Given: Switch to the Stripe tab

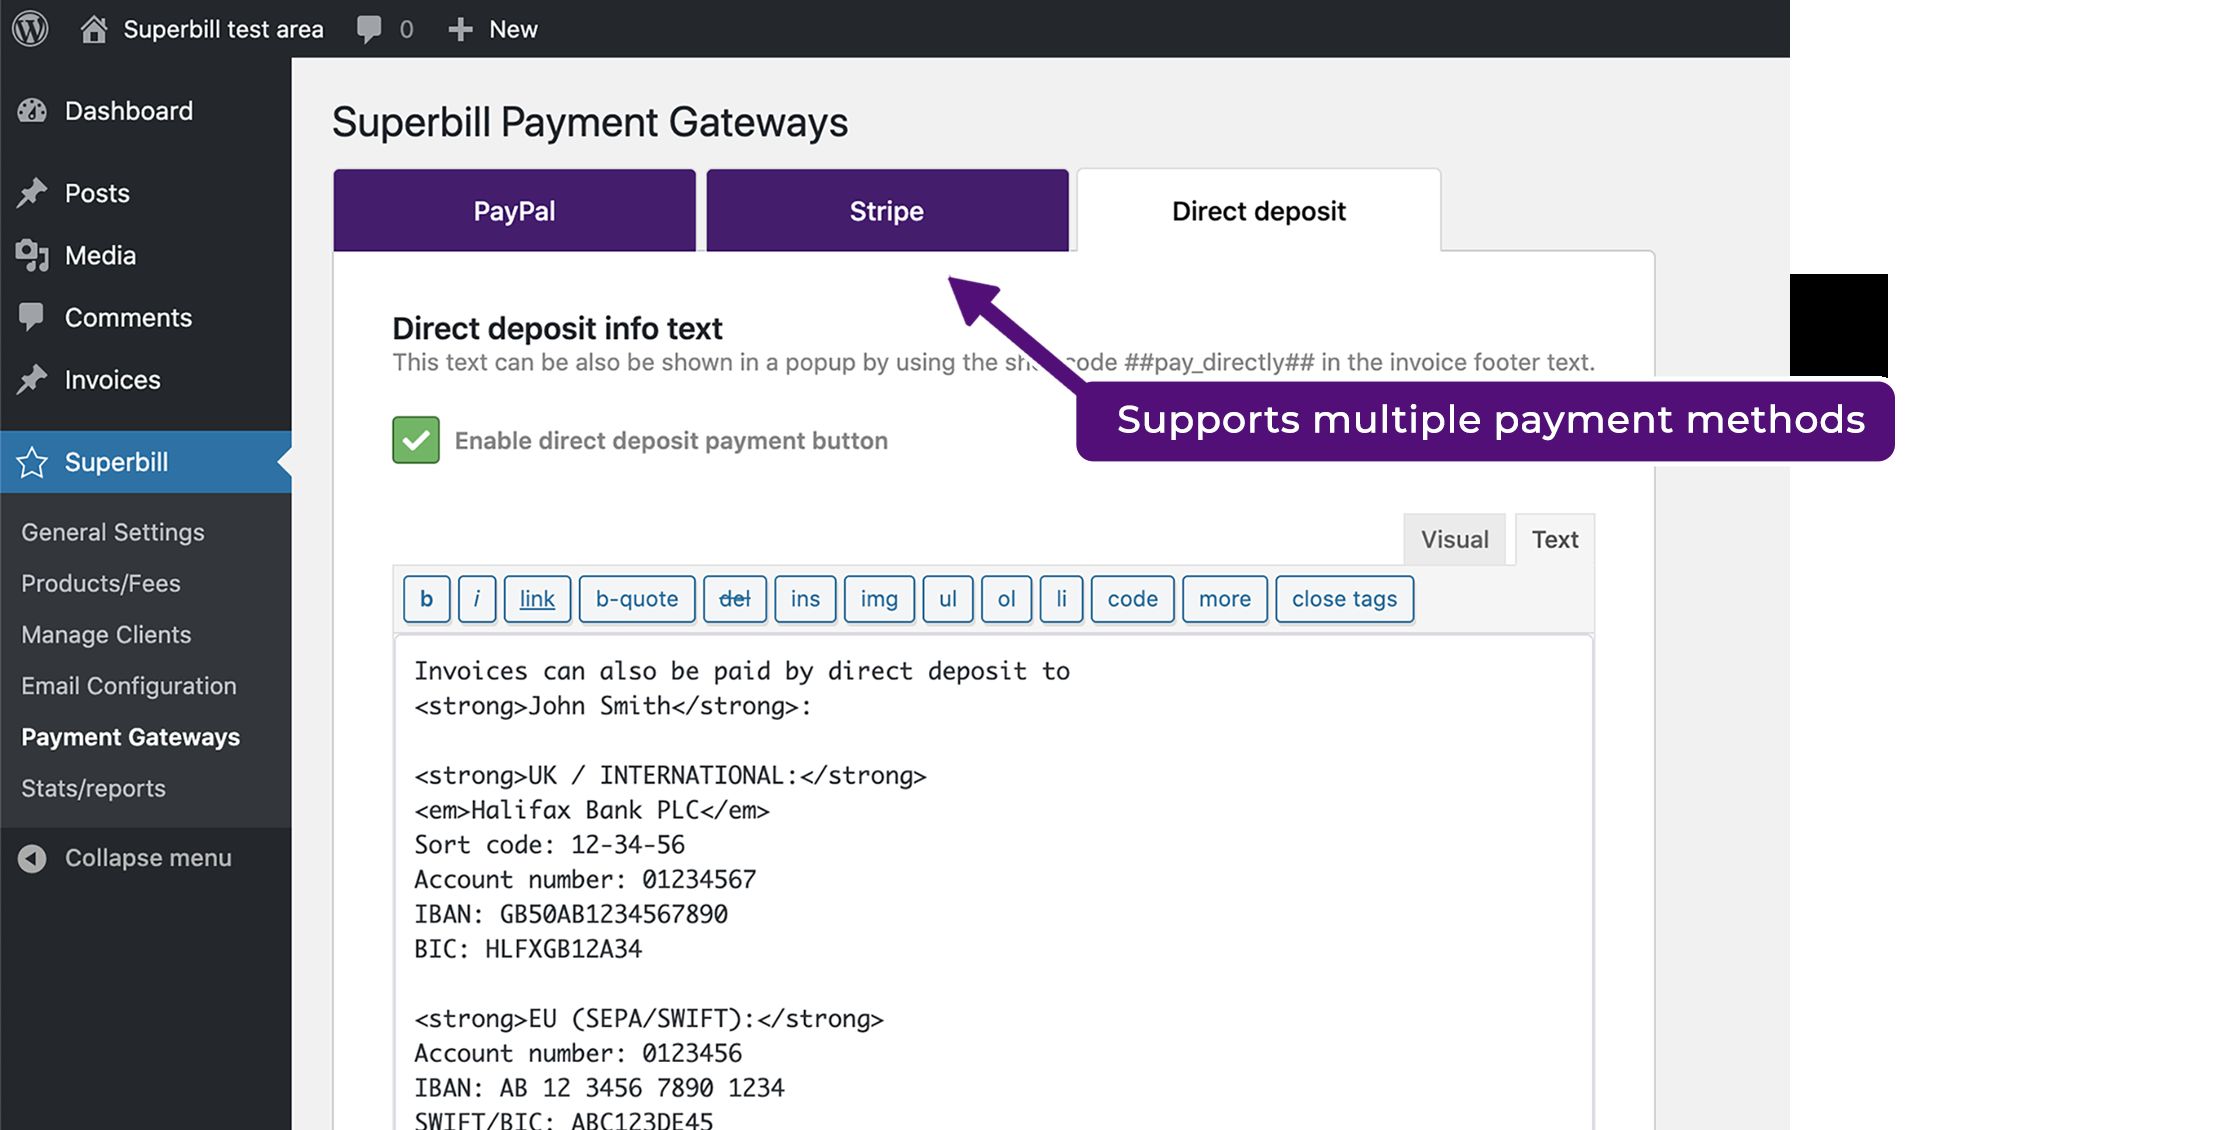Looking at the screenshot, I should (887, 210).
